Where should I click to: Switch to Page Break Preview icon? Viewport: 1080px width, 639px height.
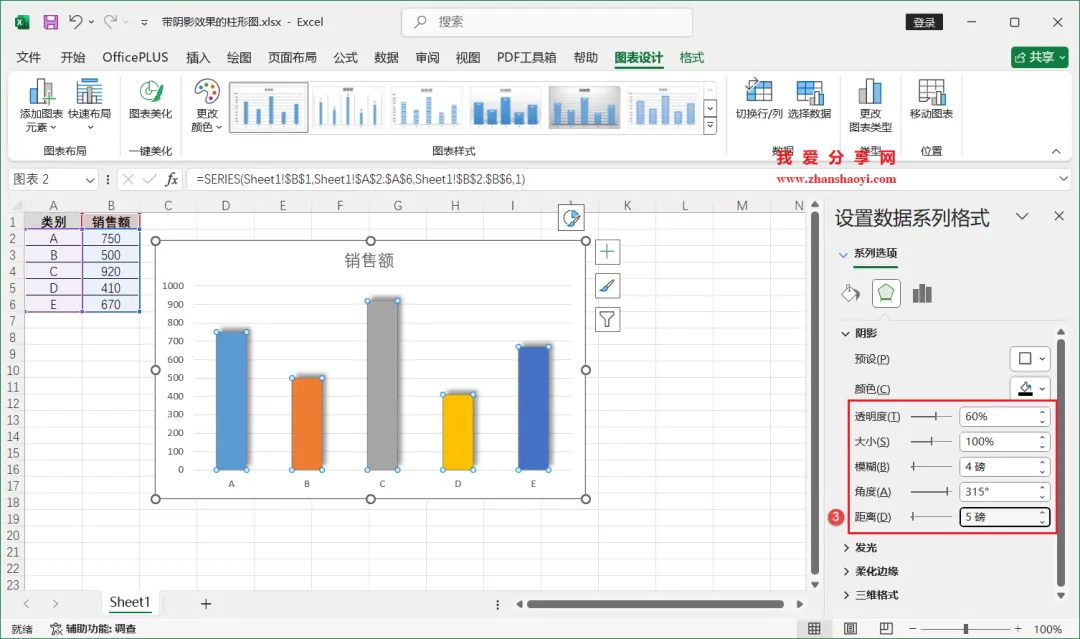(x=886, y=629)
